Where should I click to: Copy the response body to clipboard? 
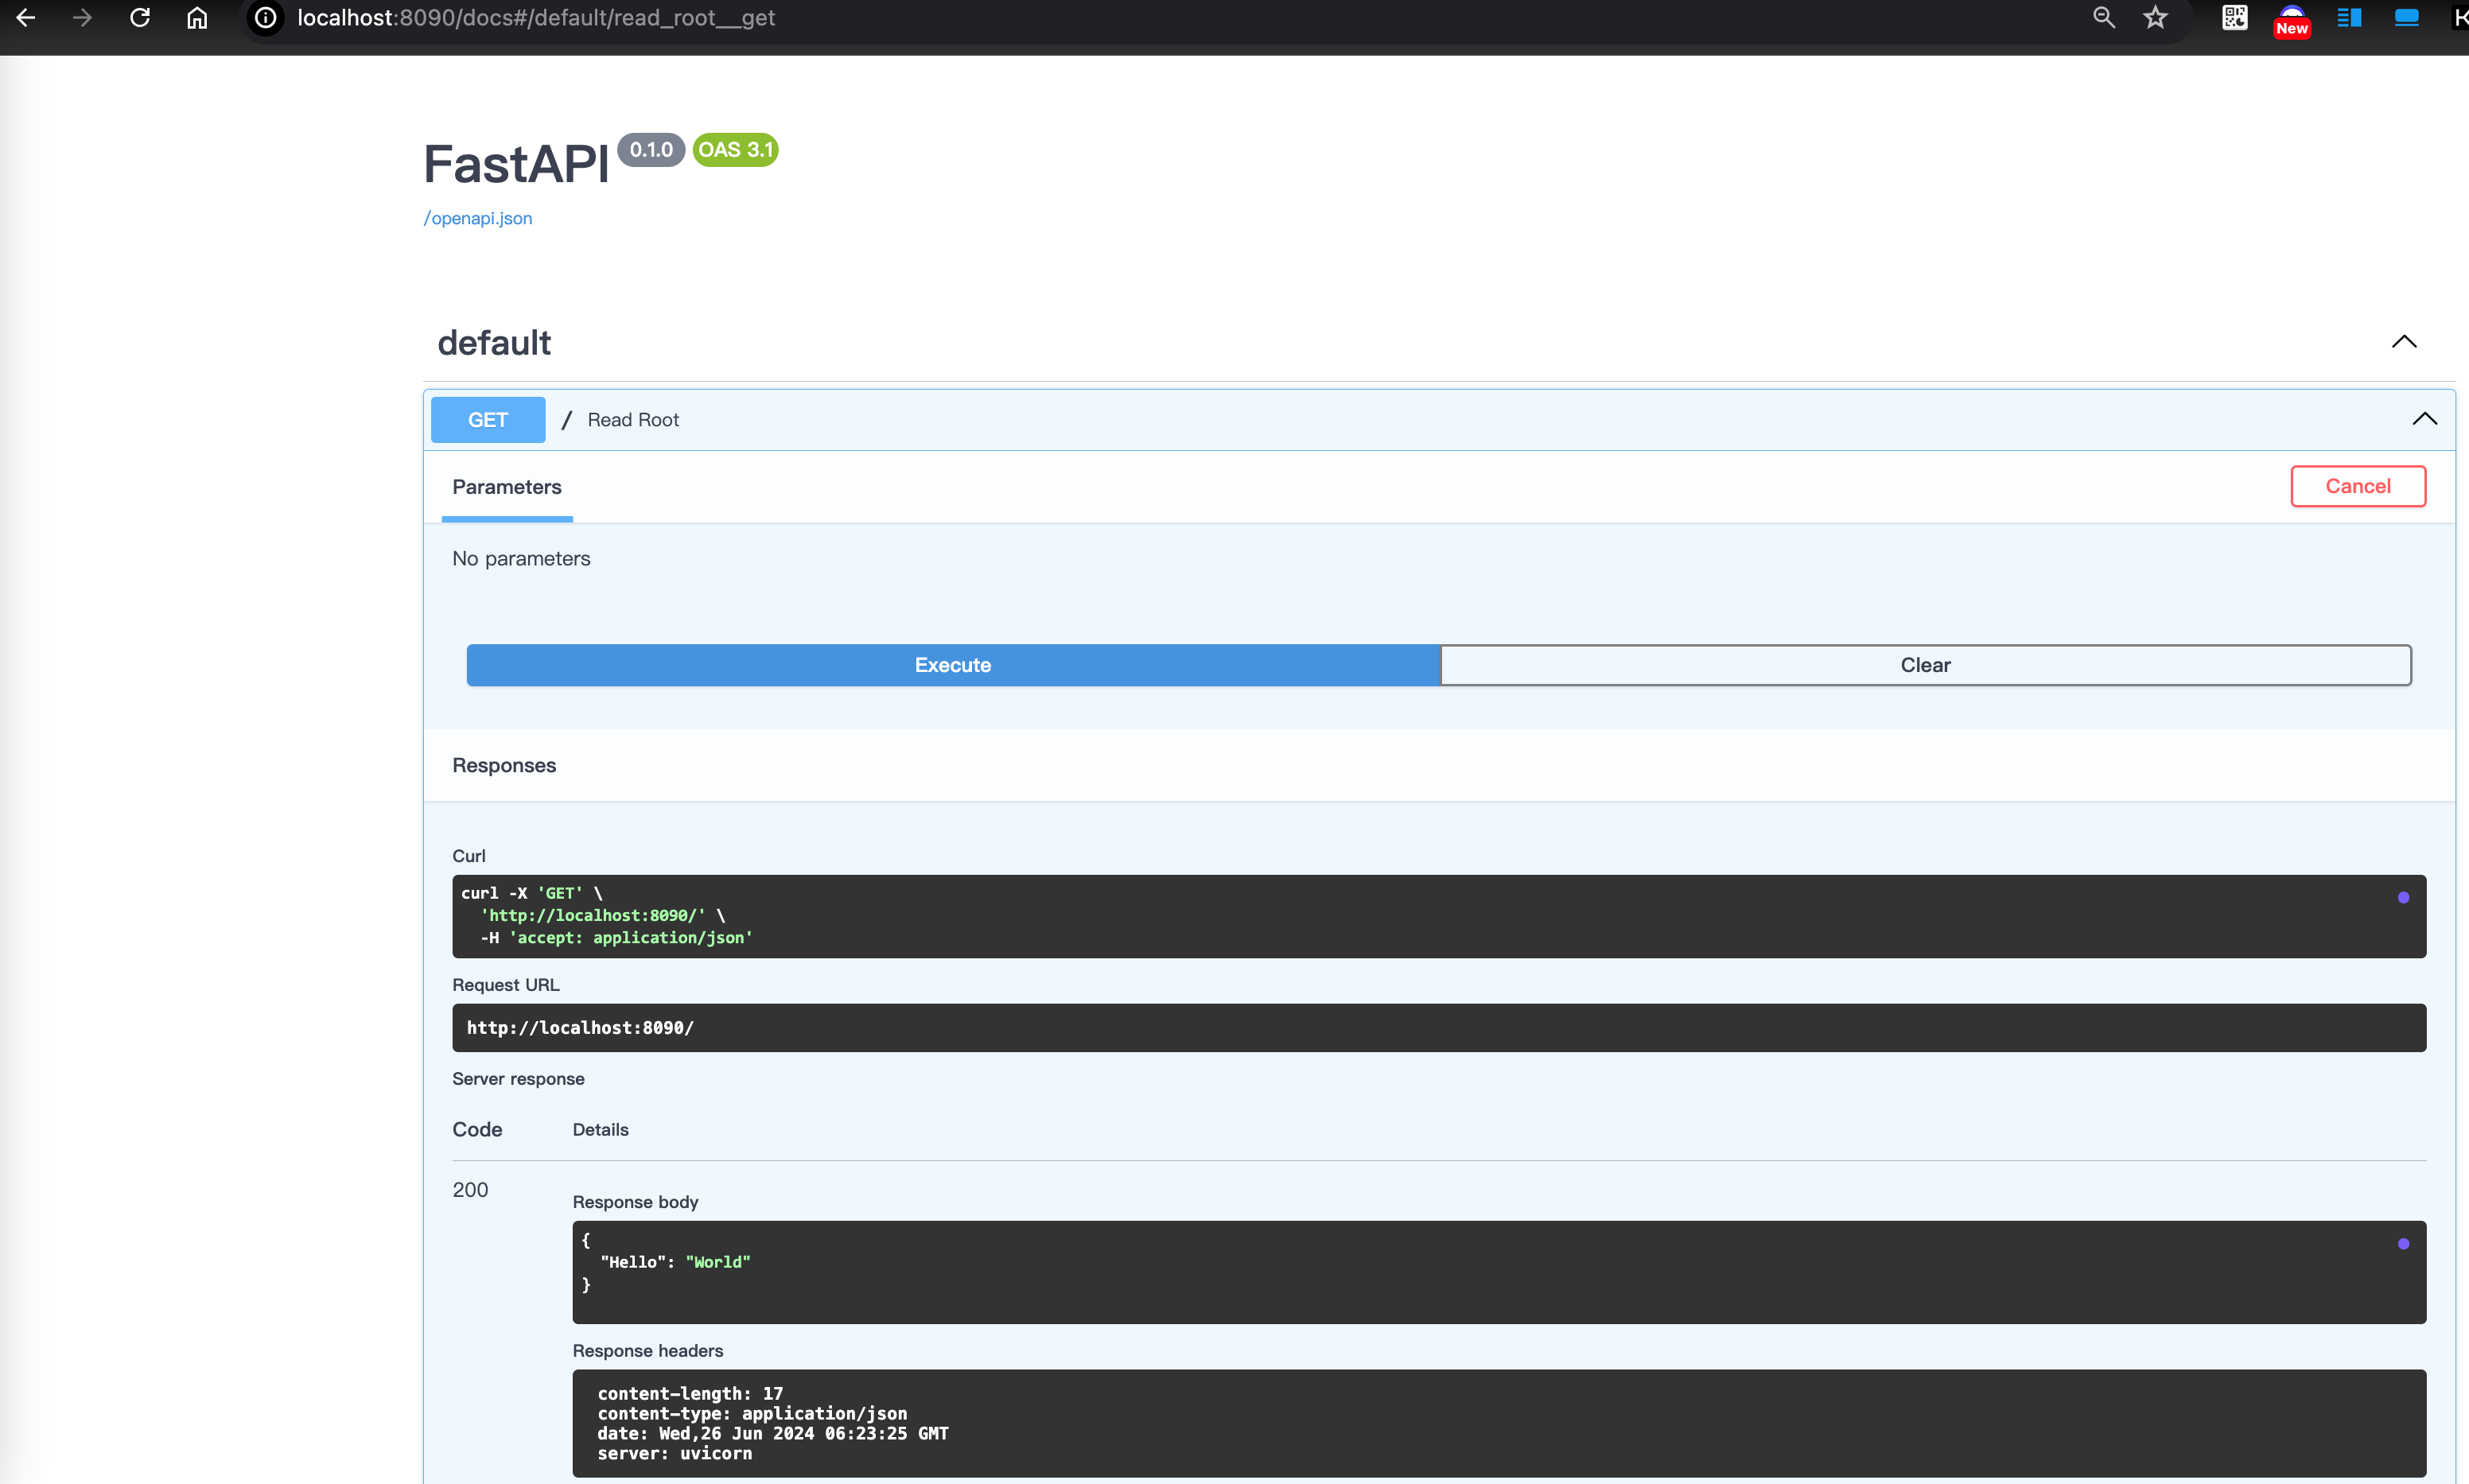(2403, 1244)
